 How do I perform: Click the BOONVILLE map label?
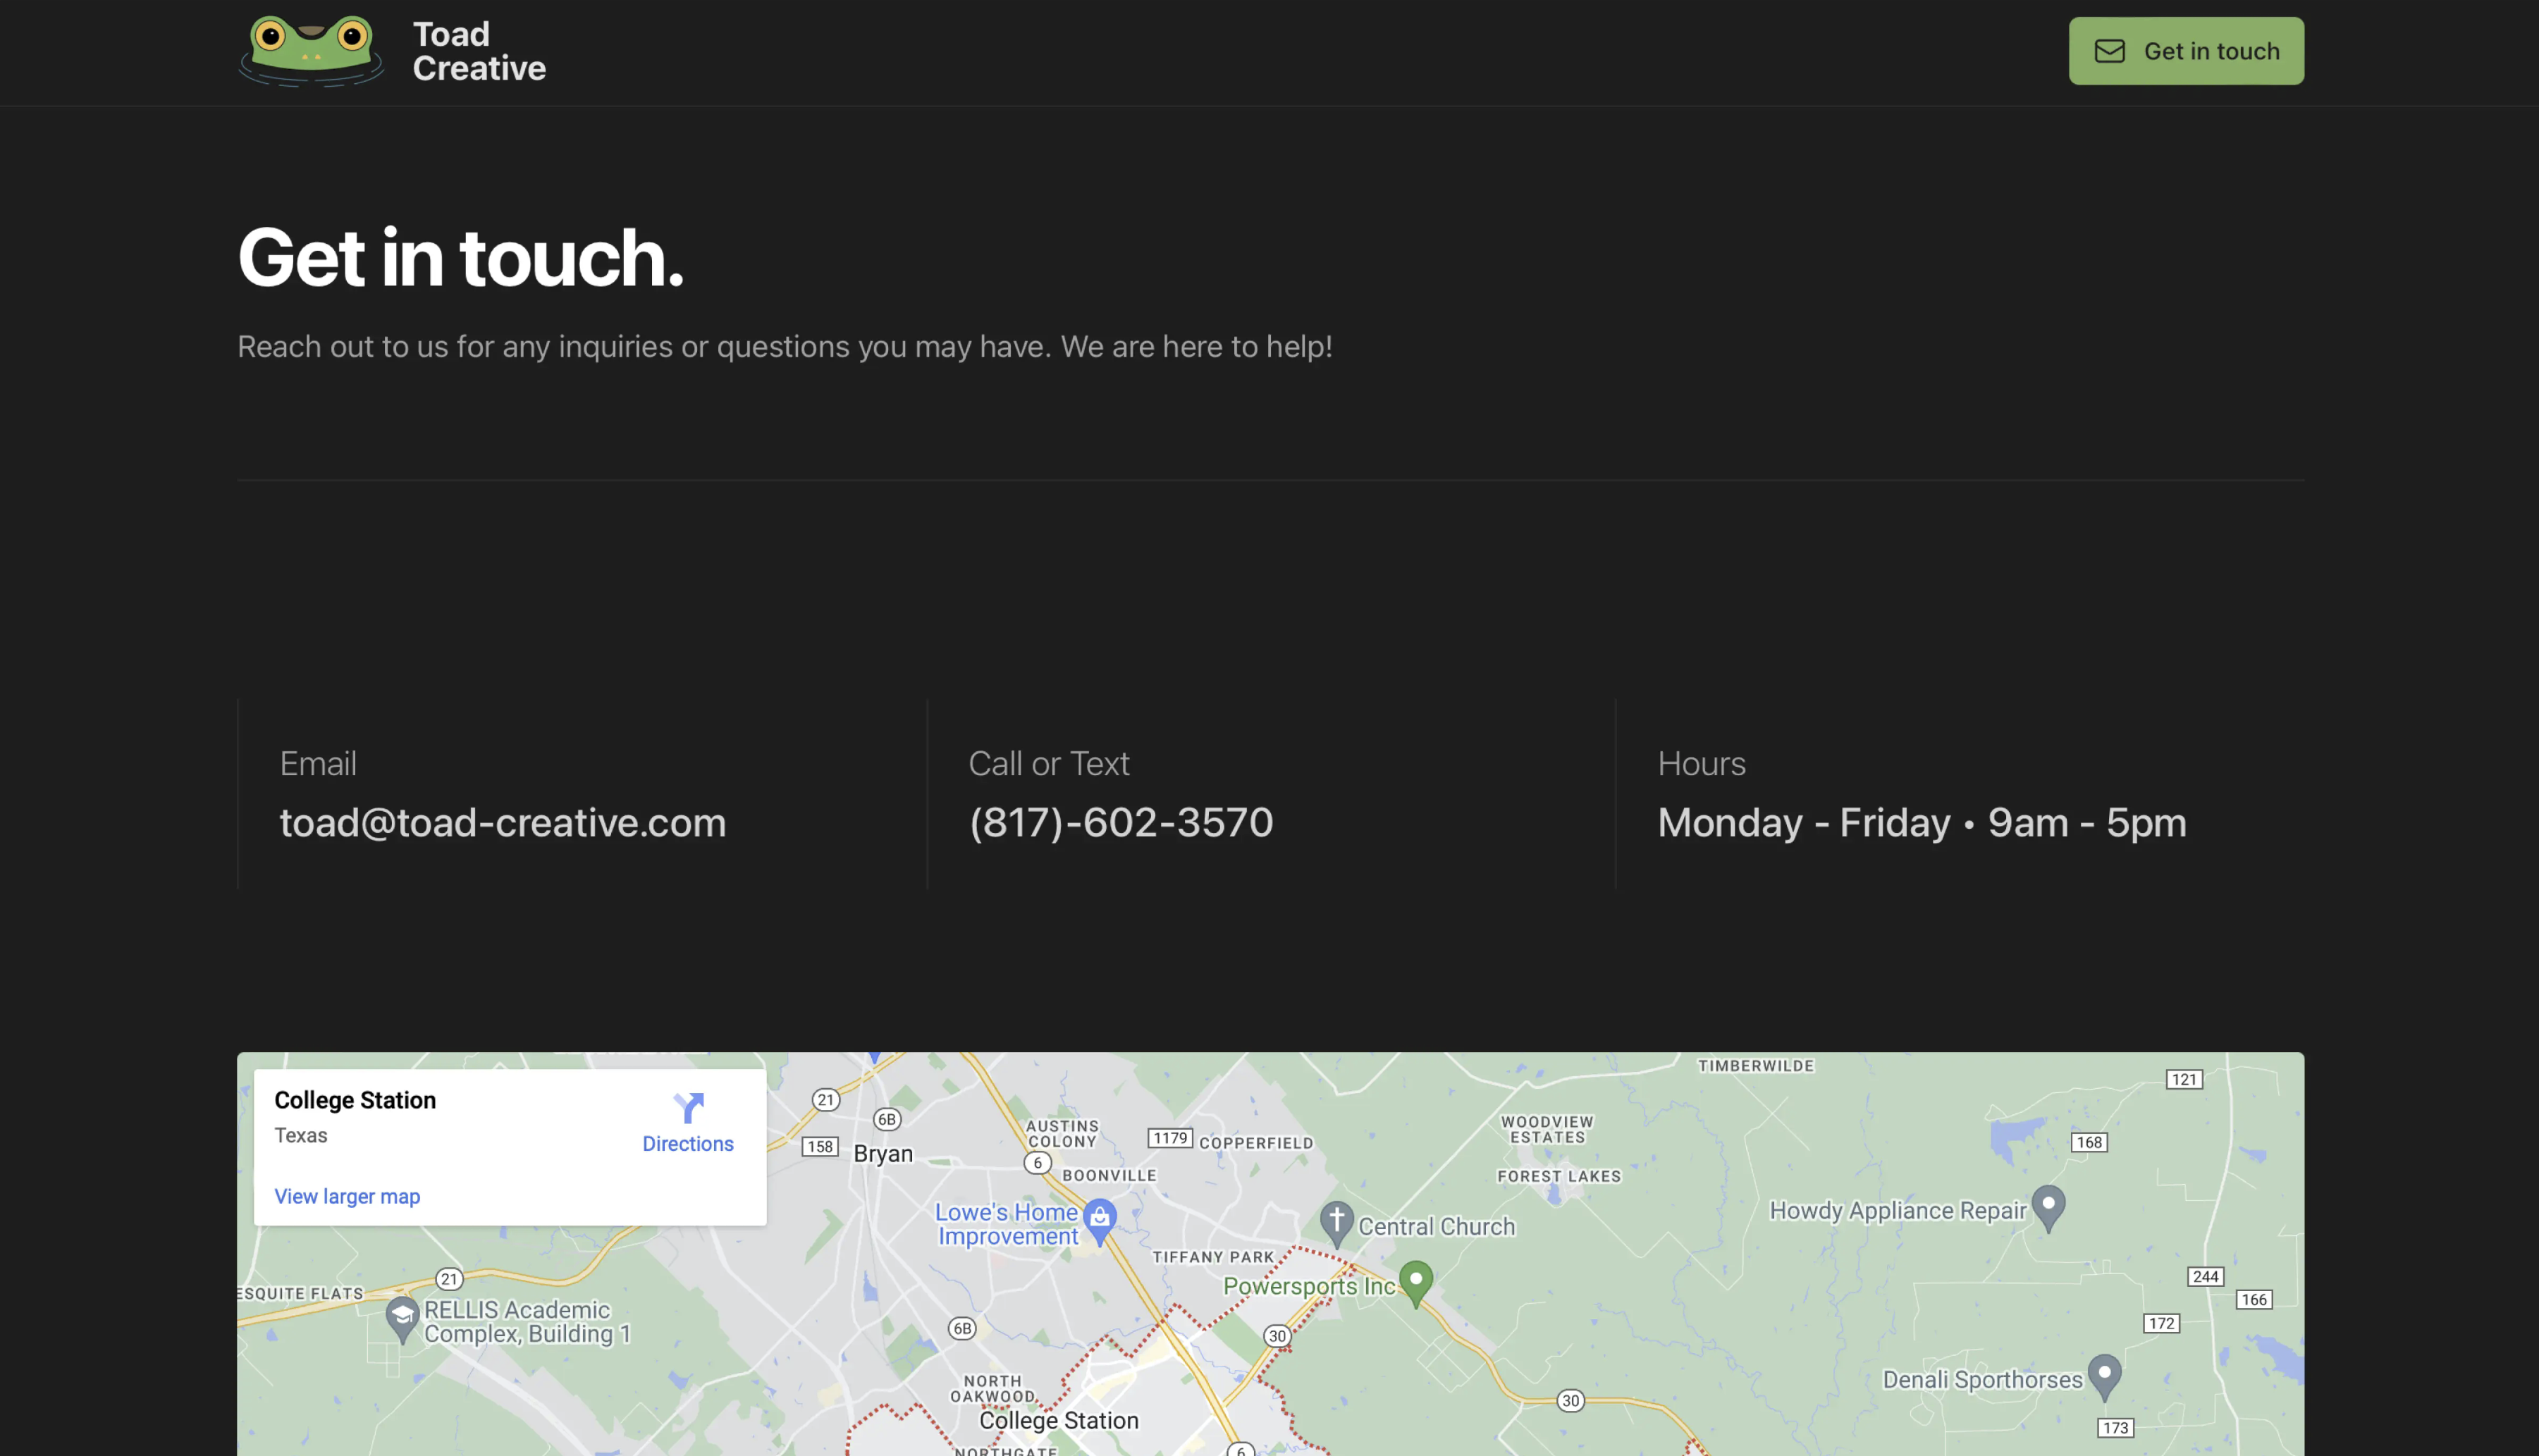pos(1109,1176)
